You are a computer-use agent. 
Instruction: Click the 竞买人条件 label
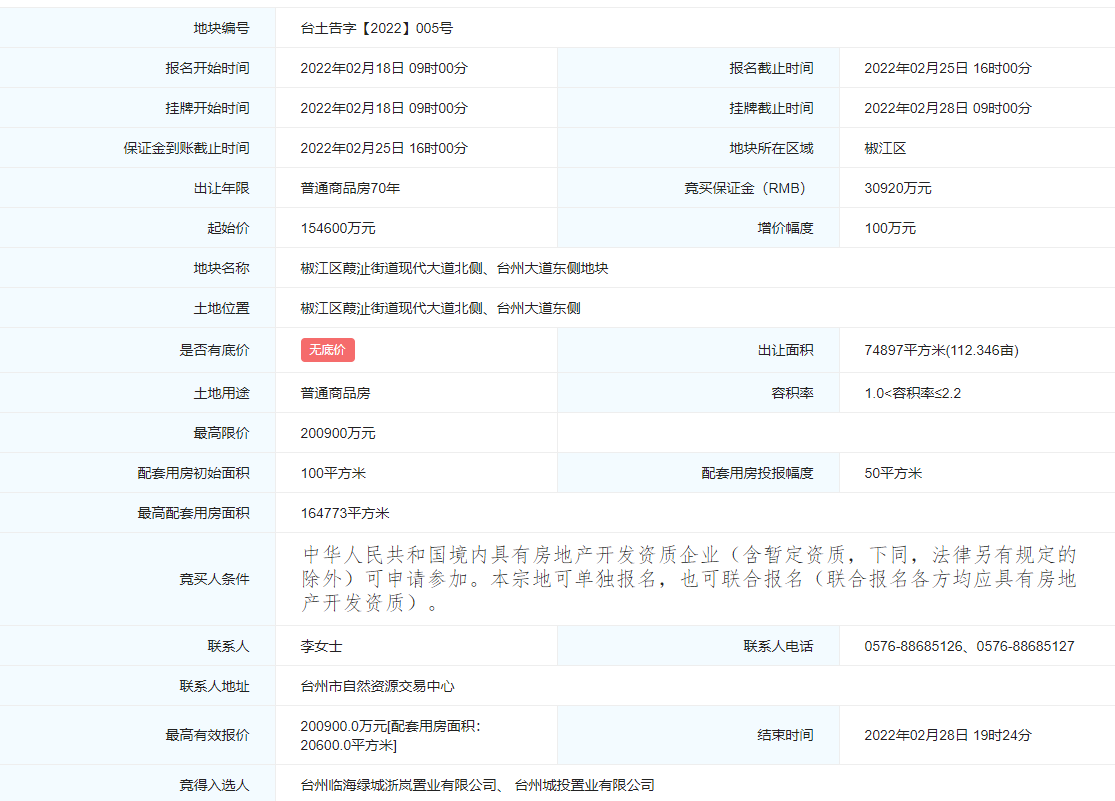214,579
